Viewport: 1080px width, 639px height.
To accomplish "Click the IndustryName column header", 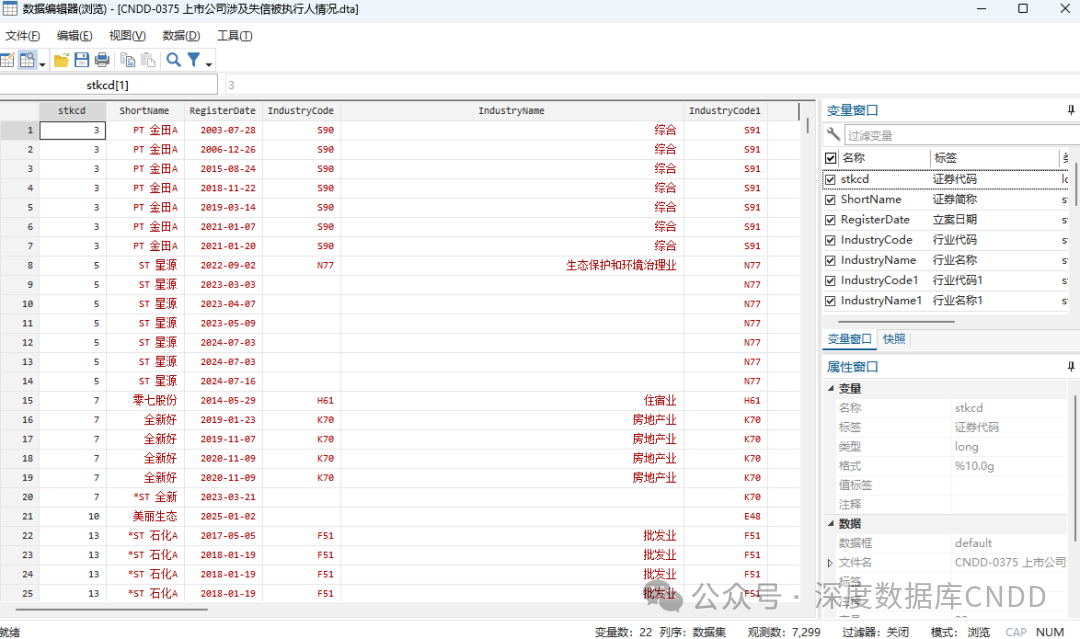I will click(x=511, y=111).
